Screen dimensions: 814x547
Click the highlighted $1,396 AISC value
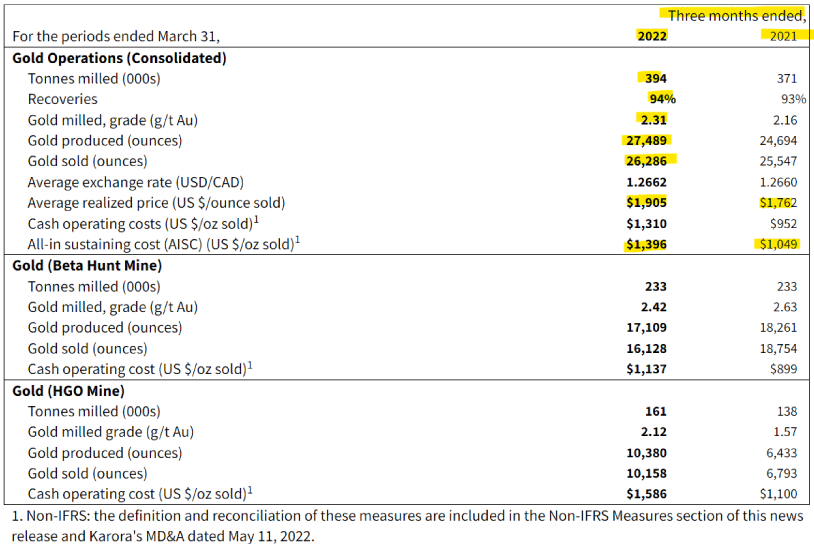click(648, 244)
